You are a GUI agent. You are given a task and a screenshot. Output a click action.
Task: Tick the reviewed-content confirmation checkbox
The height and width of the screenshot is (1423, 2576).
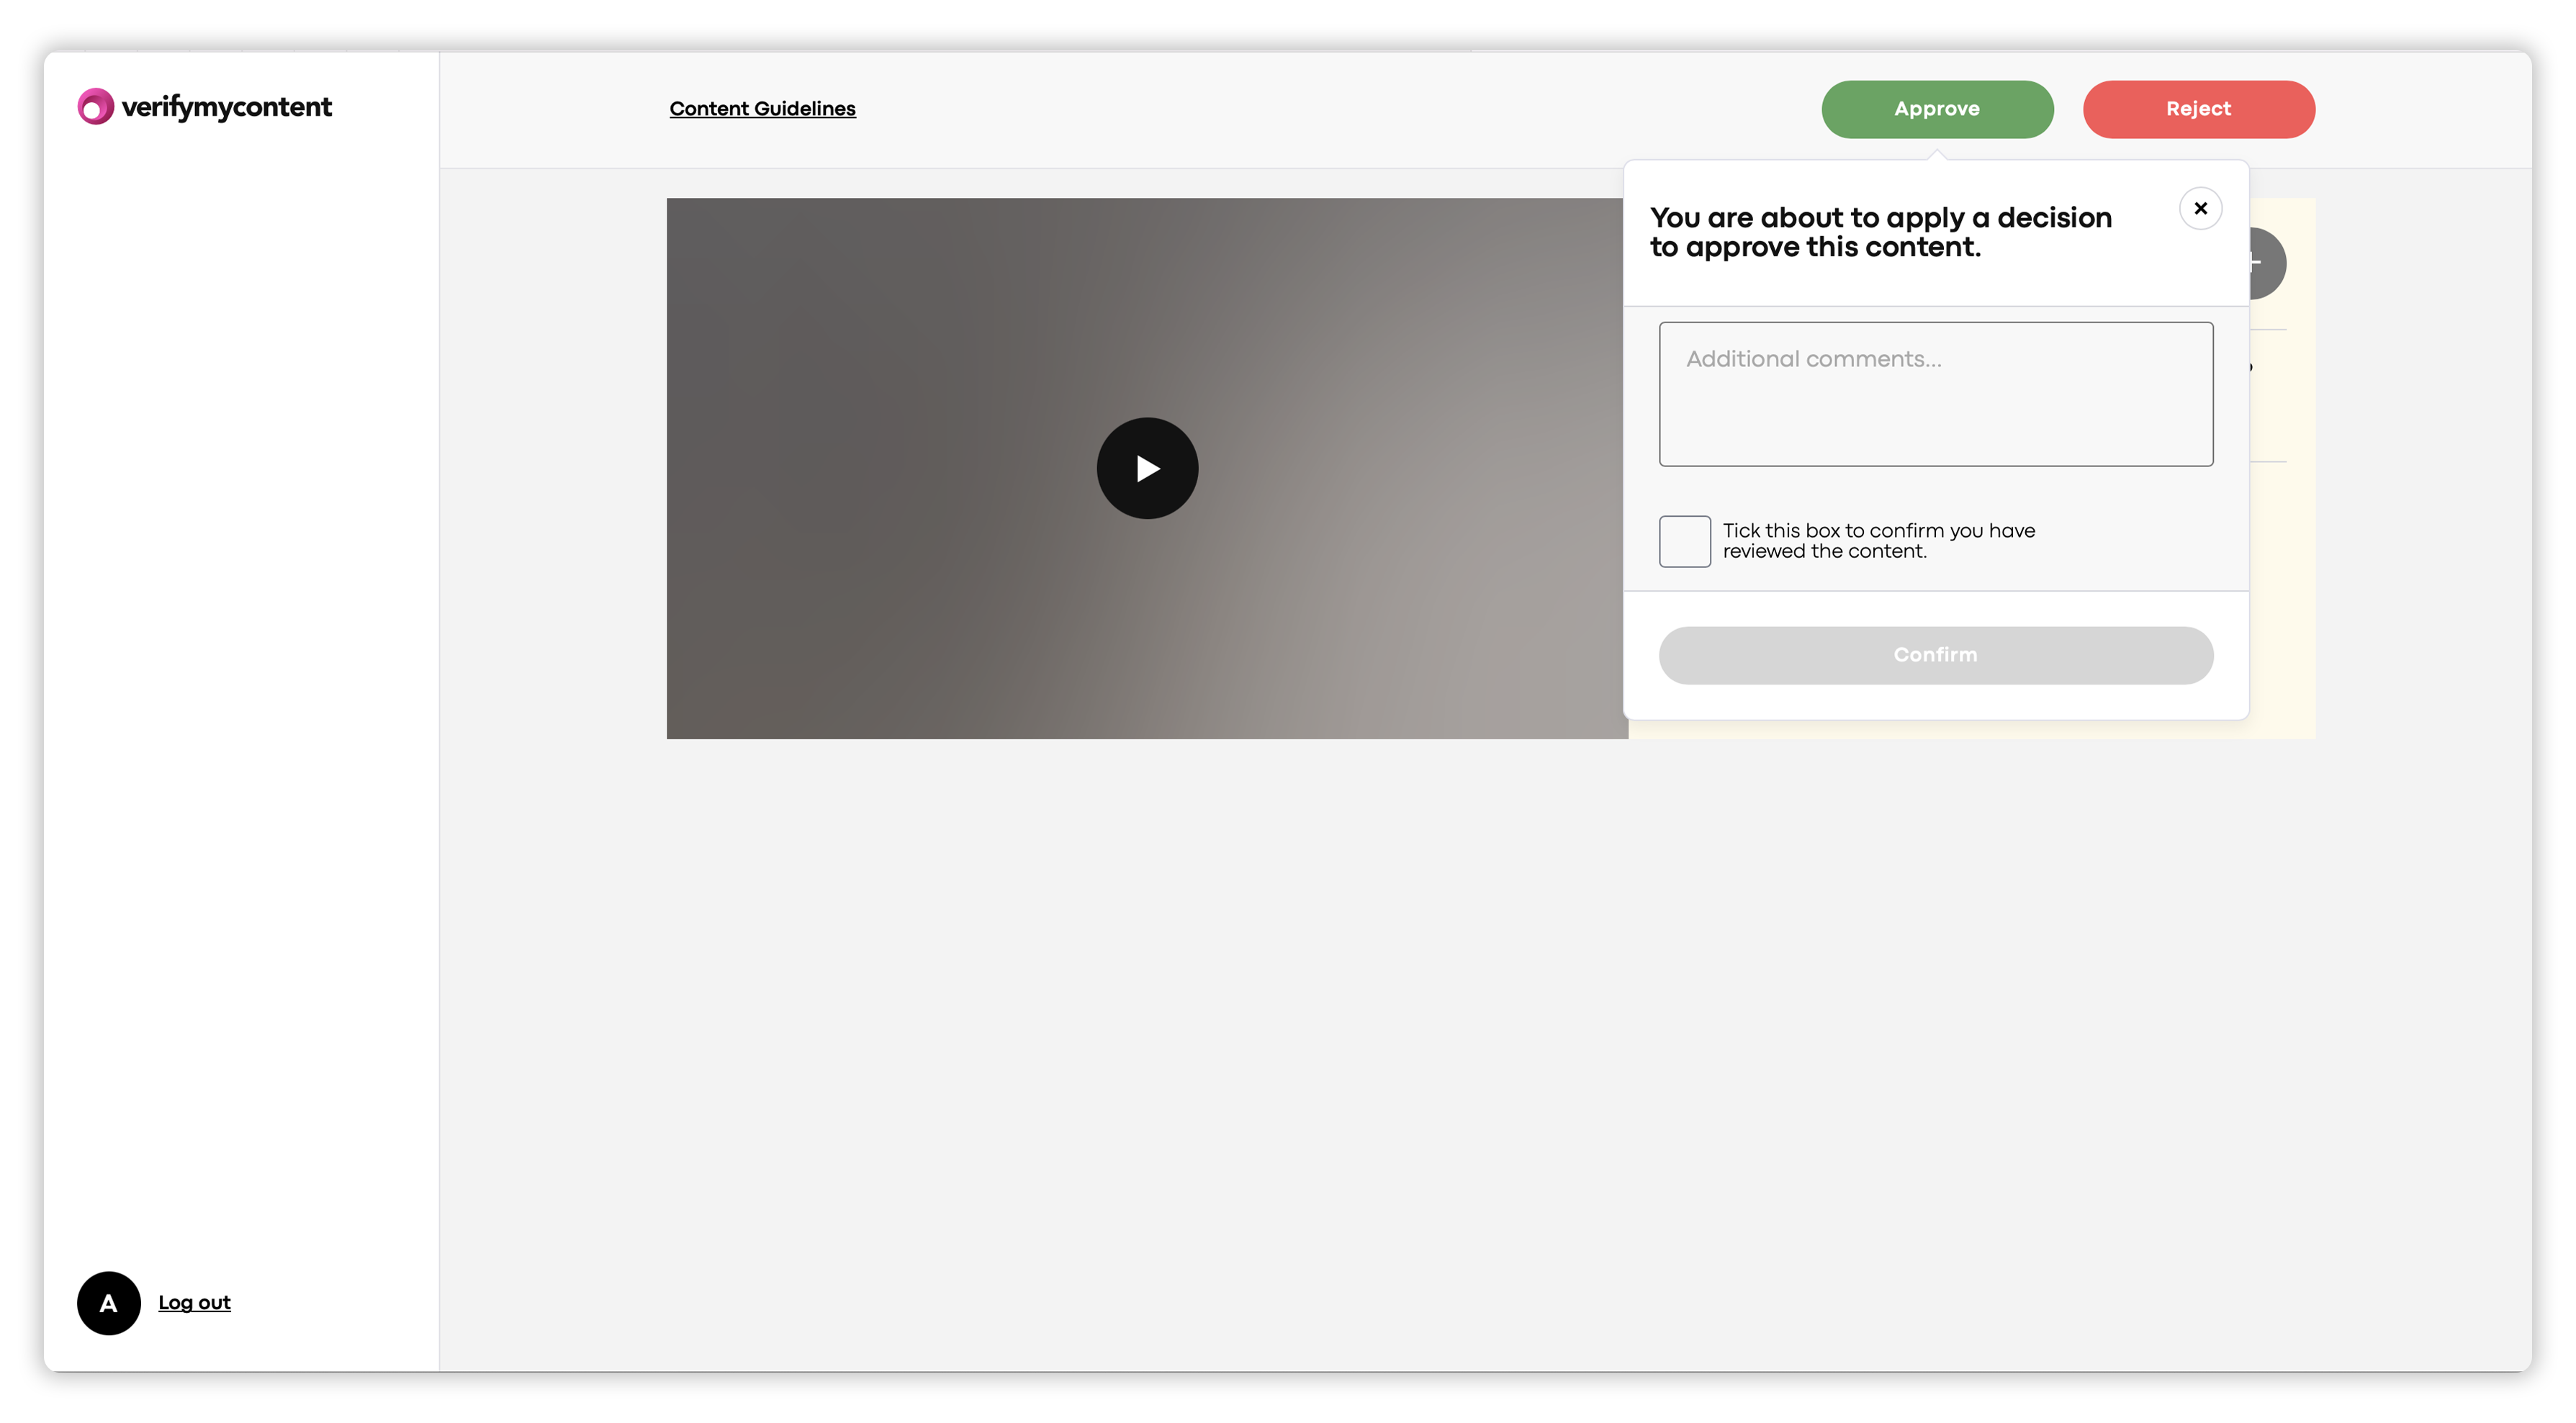coord(1684,541)
